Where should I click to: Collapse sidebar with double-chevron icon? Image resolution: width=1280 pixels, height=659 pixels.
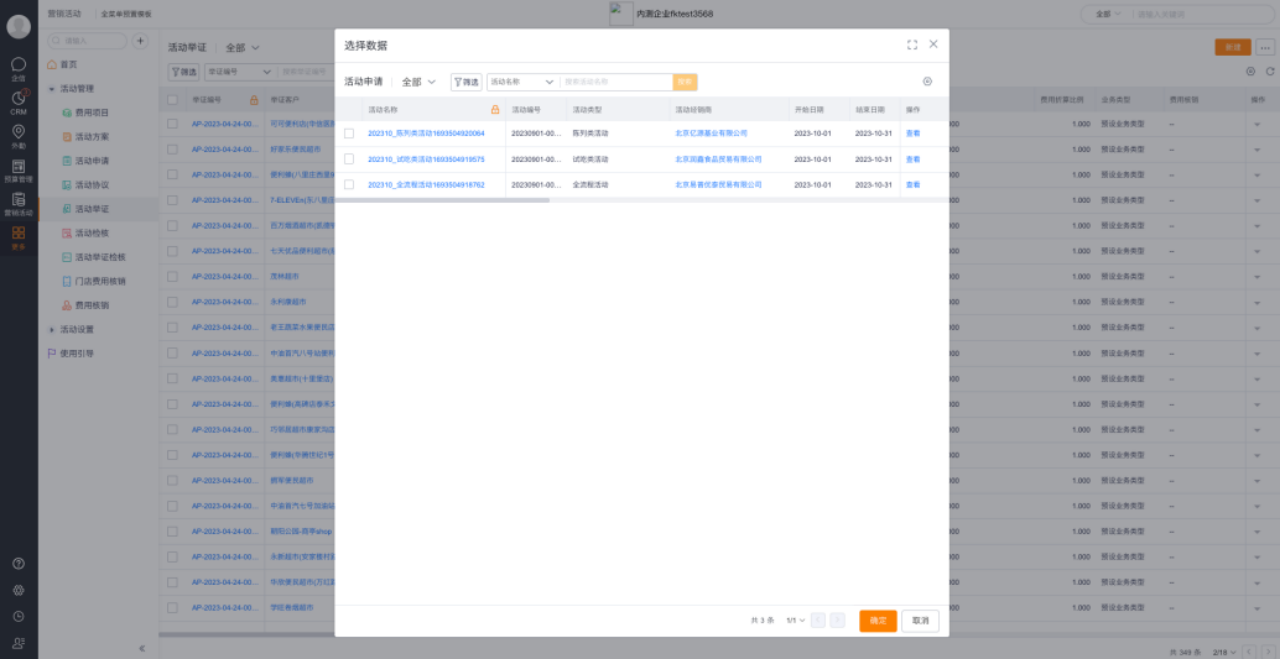click(x=142, y=648)
